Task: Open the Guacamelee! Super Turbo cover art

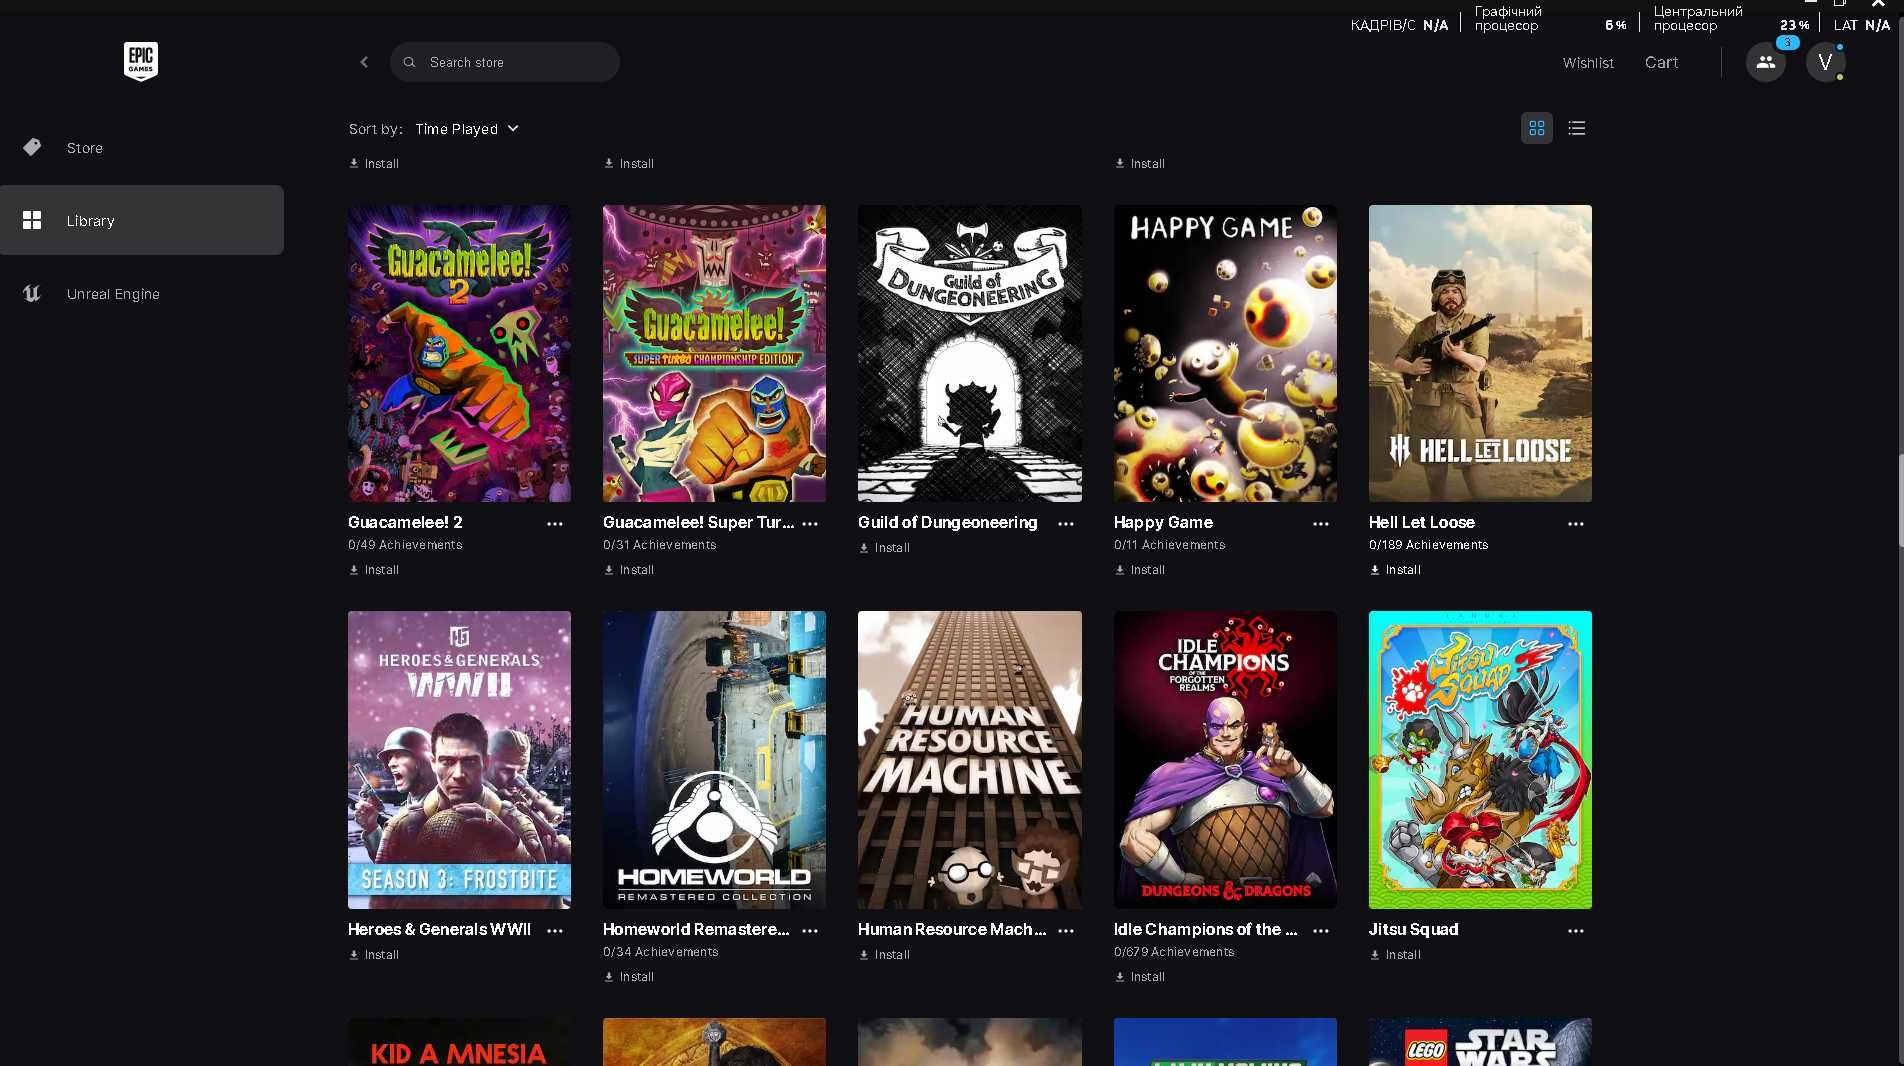Action: [714, 353]
